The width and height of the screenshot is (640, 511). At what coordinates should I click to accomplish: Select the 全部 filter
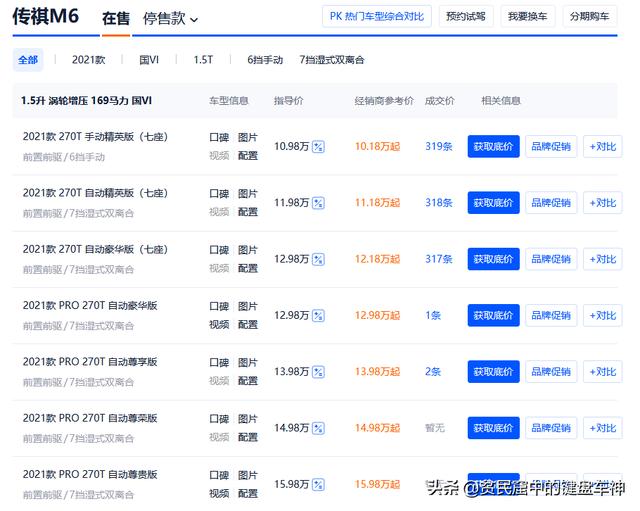tap(28, 60)
